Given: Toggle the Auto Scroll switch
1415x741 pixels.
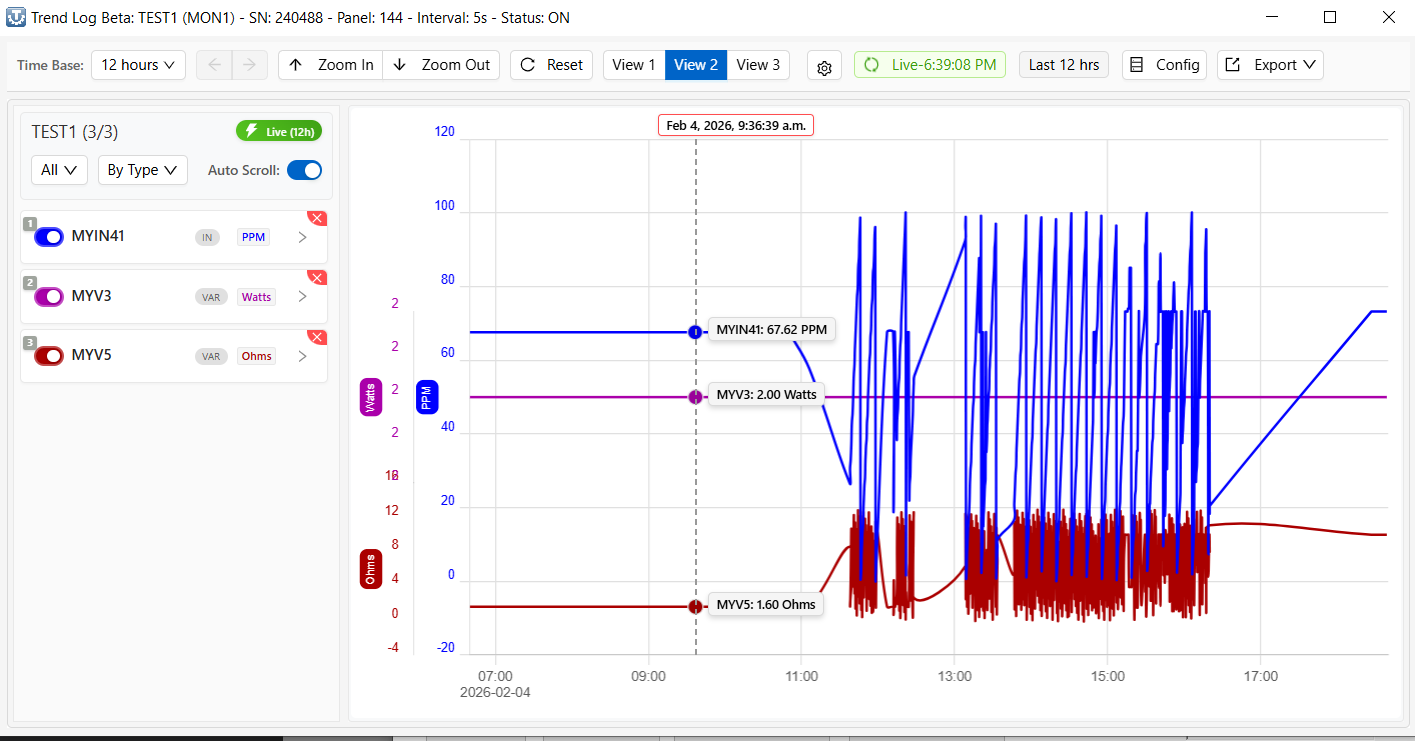Looking at the screenshot, I should click(x=304, y=170).
